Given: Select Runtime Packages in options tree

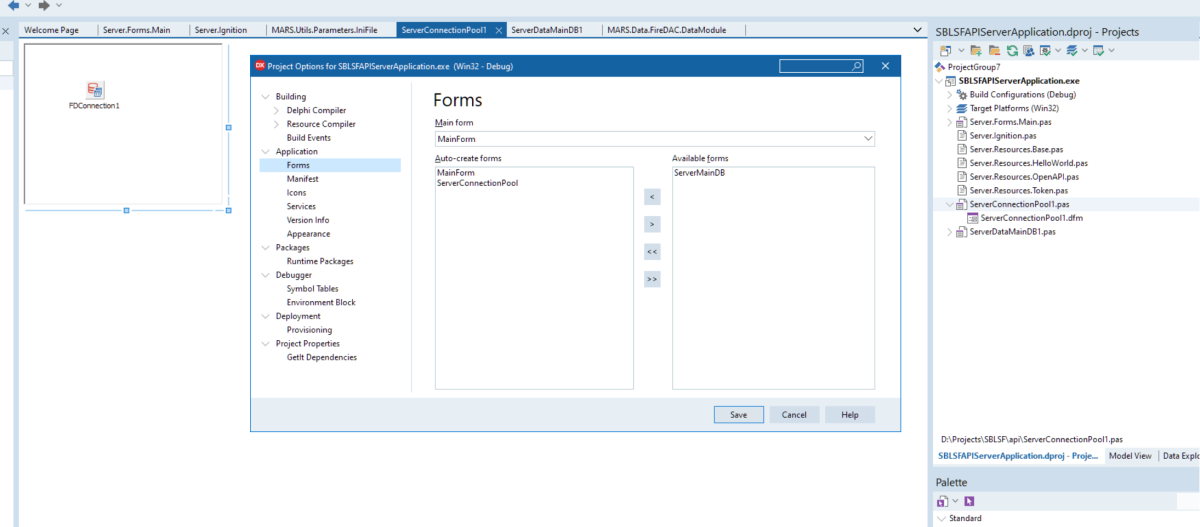Looking at the screenshot, I should pos(320,261).
